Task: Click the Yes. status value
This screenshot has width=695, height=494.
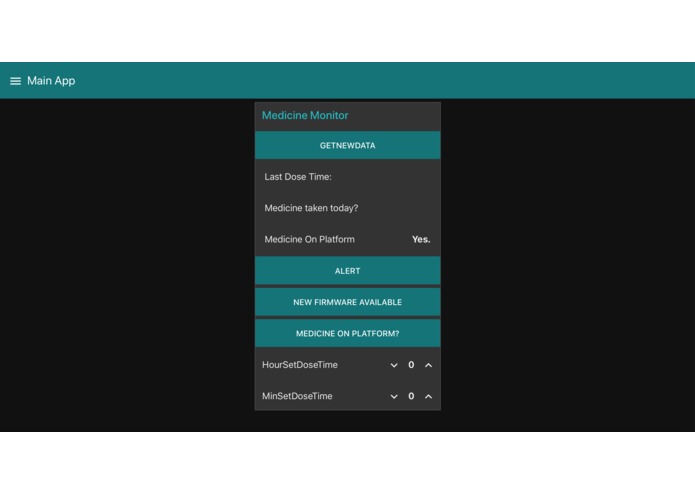Action: click(421, 239)
